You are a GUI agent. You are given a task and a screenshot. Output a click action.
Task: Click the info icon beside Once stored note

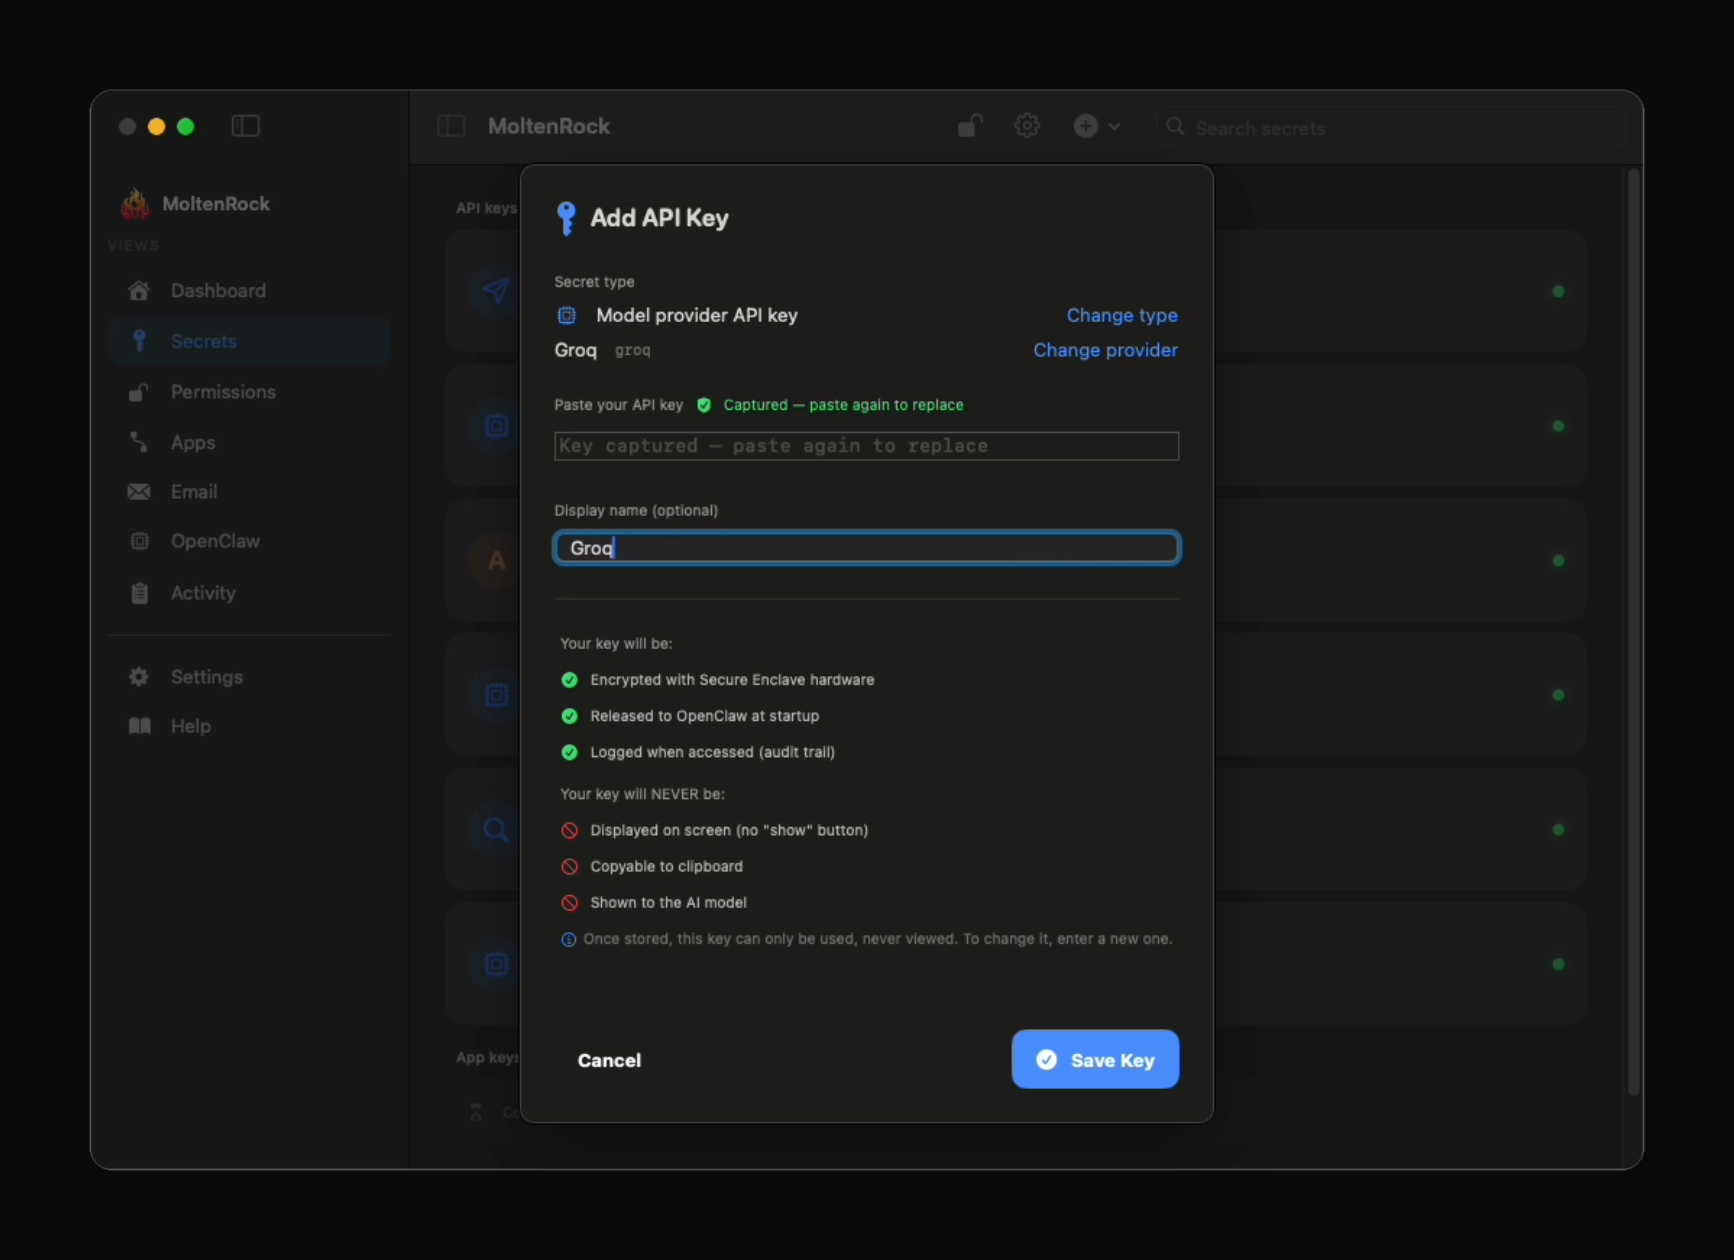click(568, 939)
